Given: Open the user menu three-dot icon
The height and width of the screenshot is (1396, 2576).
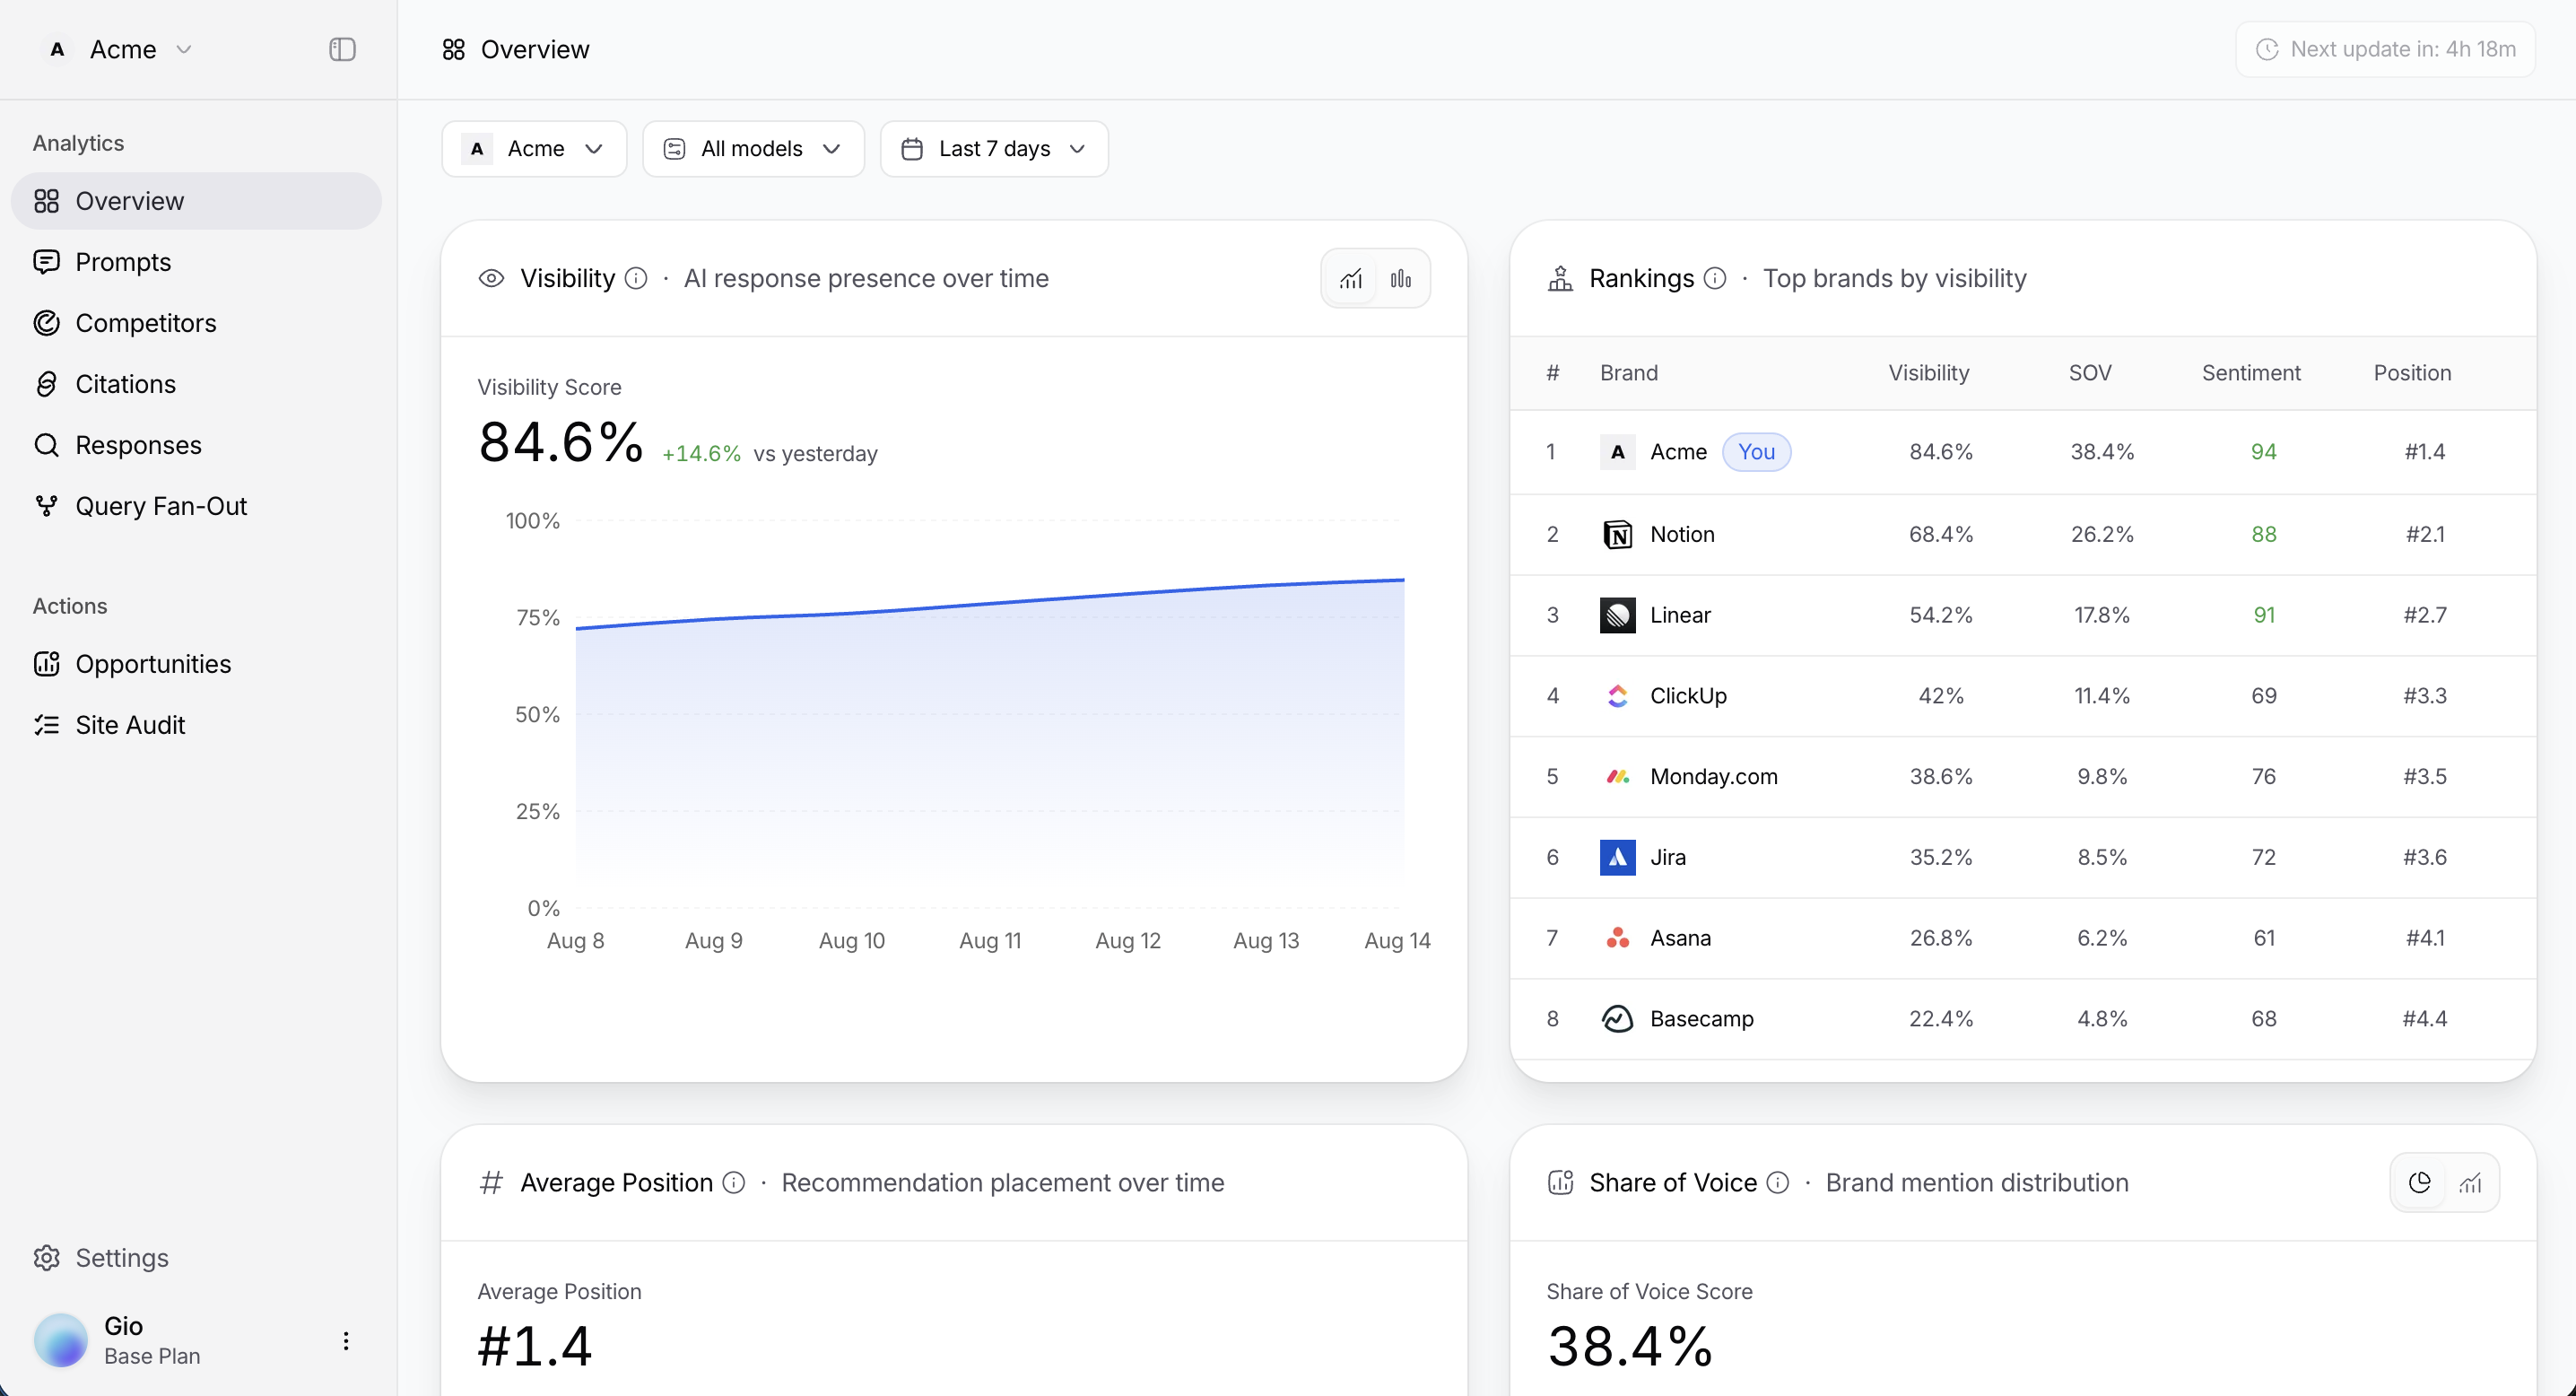Looking at the screenshot, I should [x=346, y=1341].
